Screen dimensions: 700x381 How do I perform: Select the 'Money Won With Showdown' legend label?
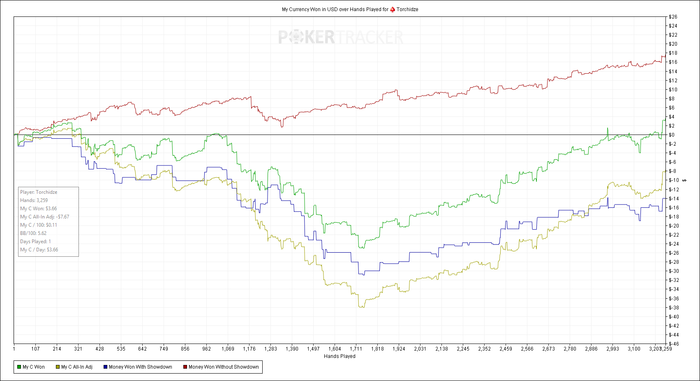140,367
